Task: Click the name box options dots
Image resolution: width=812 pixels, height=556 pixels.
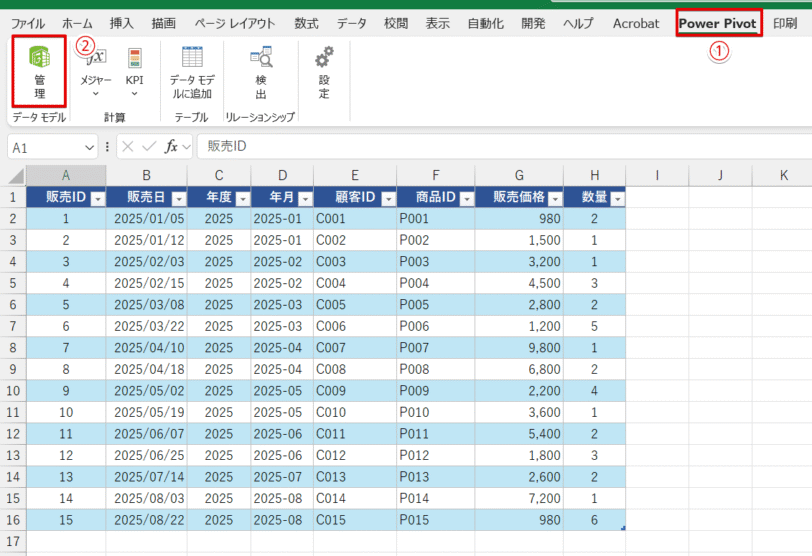Action: (x=107, y=147)
